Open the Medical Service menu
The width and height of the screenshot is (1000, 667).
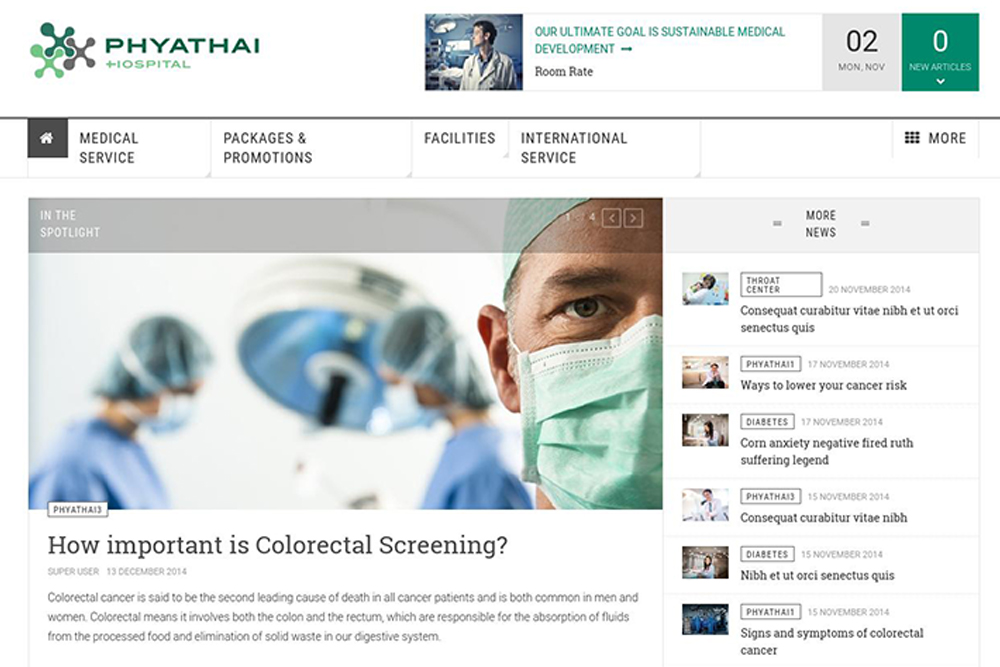click(108, 148)
